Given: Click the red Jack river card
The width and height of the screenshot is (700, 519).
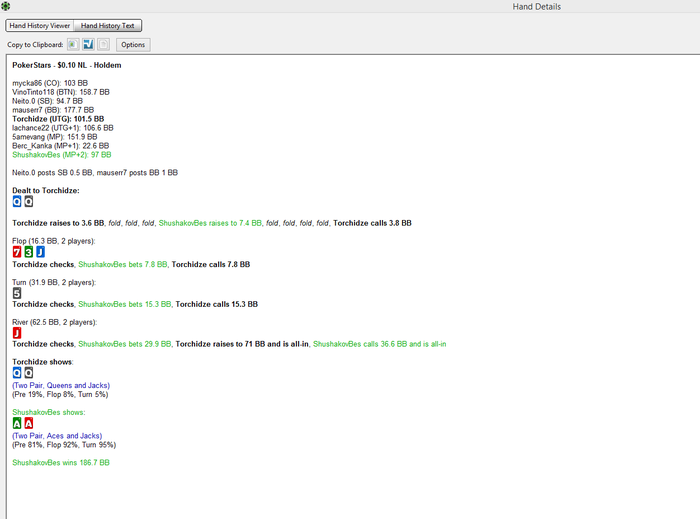Looking at the screenshot, I should click(17, 333).
